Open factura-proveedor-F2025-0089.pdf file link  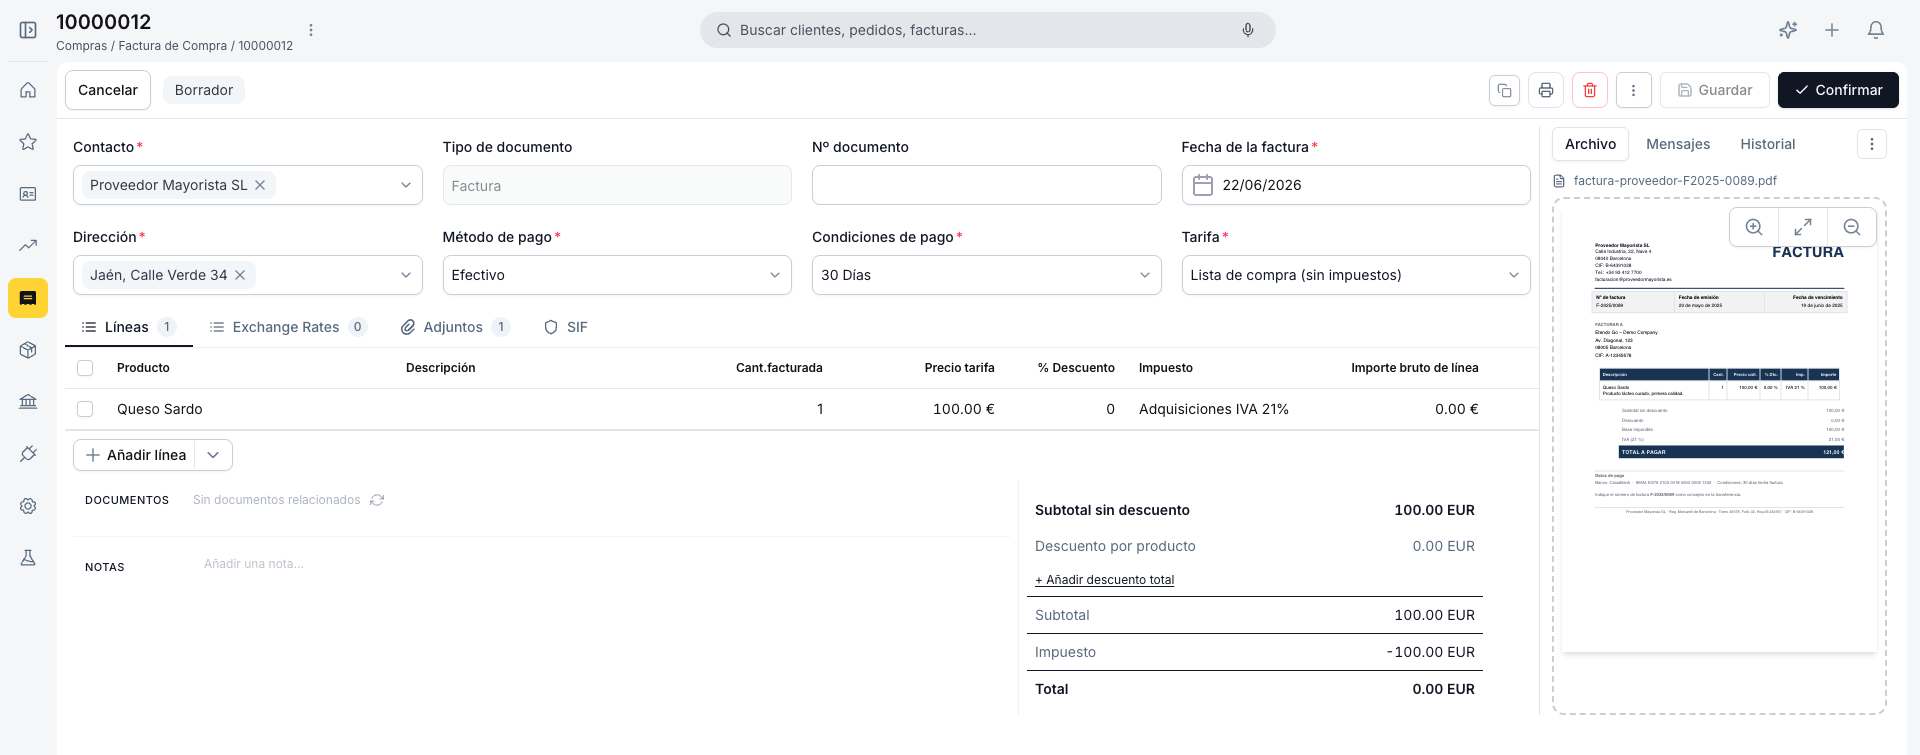coord(1675,181)
